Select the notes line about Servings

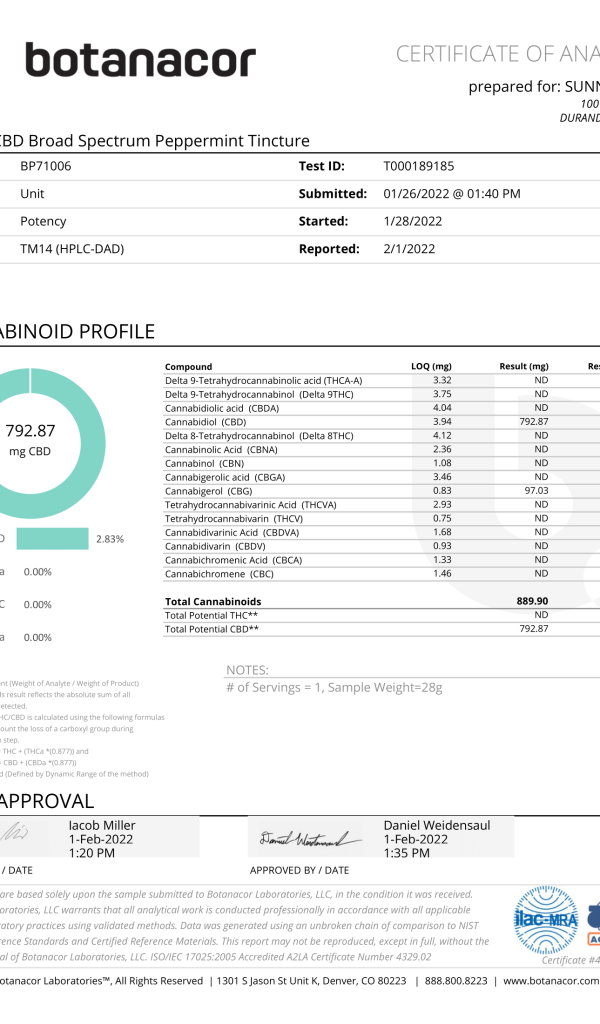coord(334,688)
